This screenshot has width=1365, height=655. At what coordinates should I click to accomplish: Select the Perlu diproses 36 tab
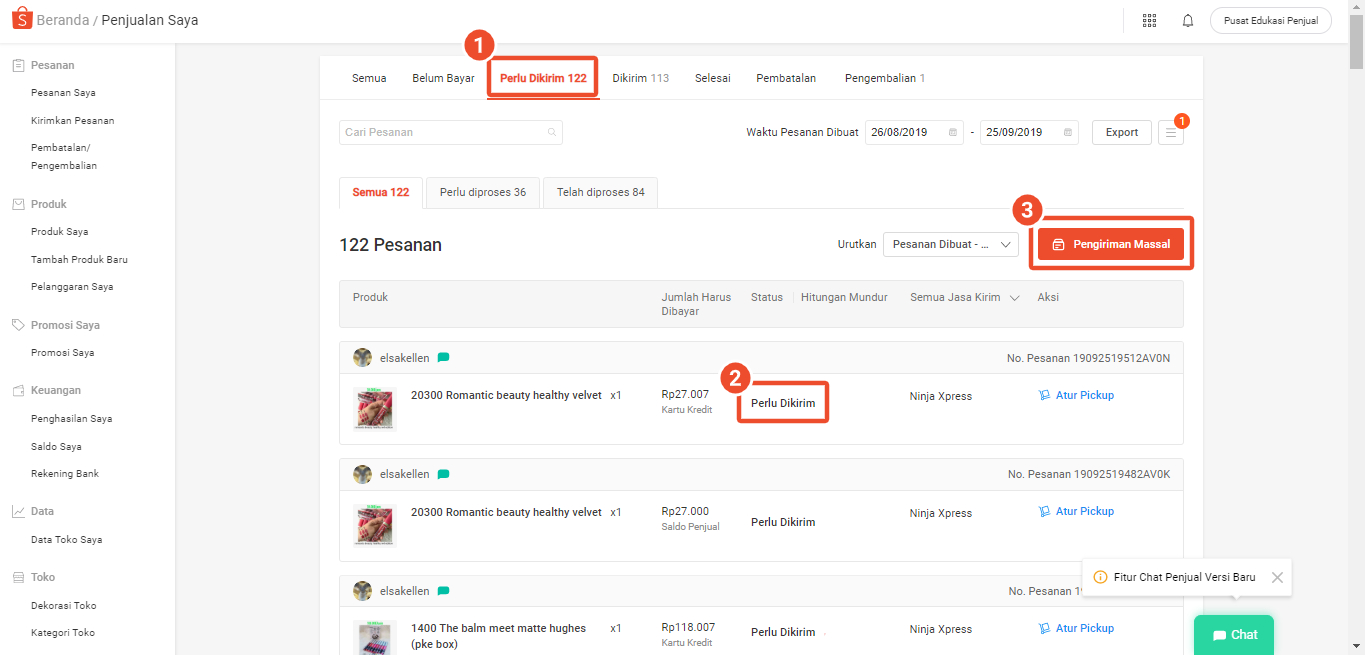coord(482,192)
